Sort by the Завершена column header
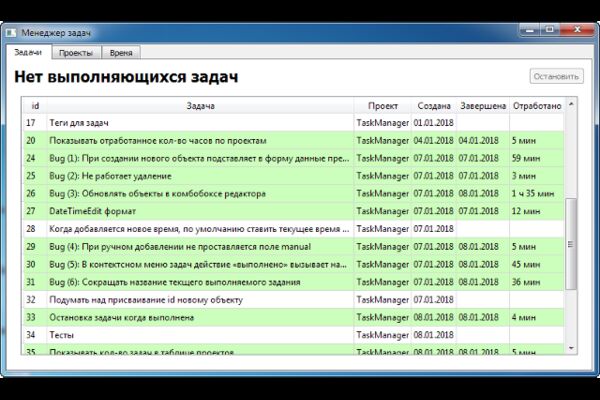The width and height of the screenshot is (600, 400). [x=483, y=106]
